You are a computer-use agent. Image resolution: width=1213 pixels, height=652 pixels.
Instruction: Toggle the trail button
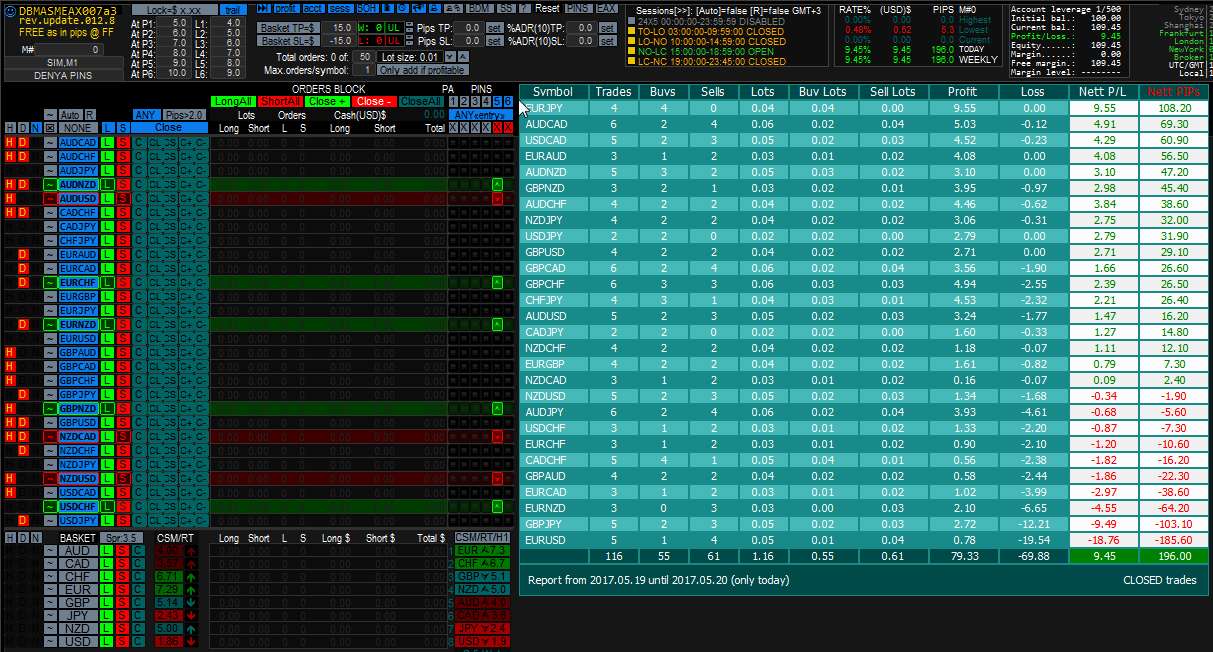click(x=233, y=10)
